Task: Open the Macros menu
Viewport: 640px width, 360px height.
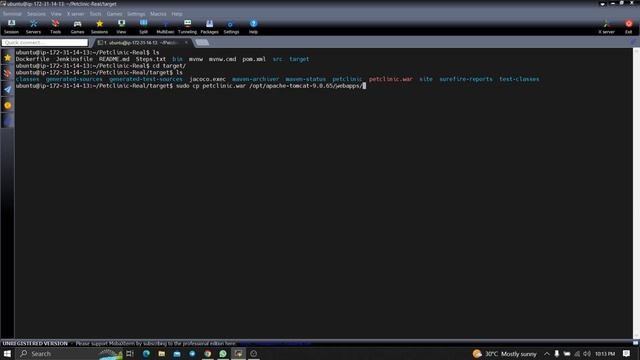Action: (x=158, y=14)
